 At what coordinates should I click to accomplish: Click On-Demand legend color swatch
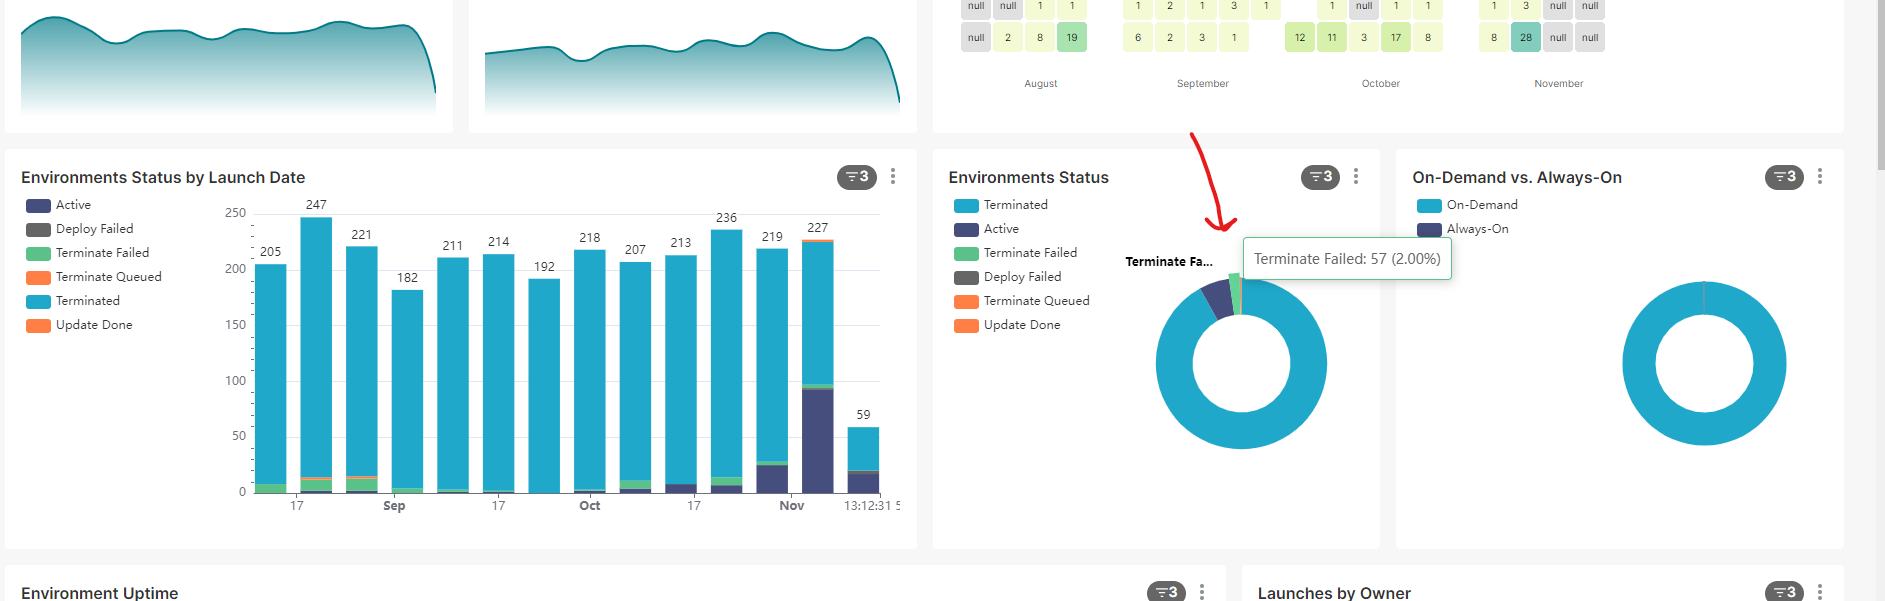coord(1429,206)
